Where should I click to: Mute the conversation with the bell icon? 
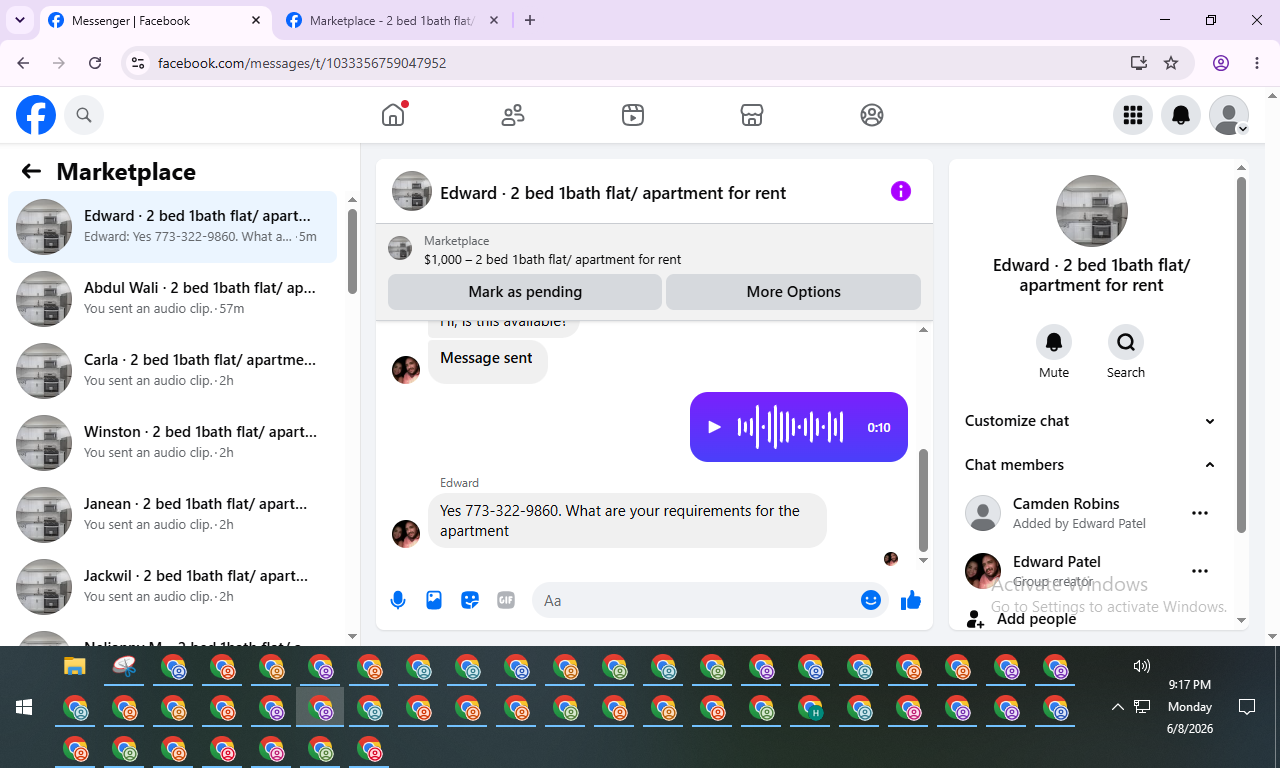[x=1054, y=342]
